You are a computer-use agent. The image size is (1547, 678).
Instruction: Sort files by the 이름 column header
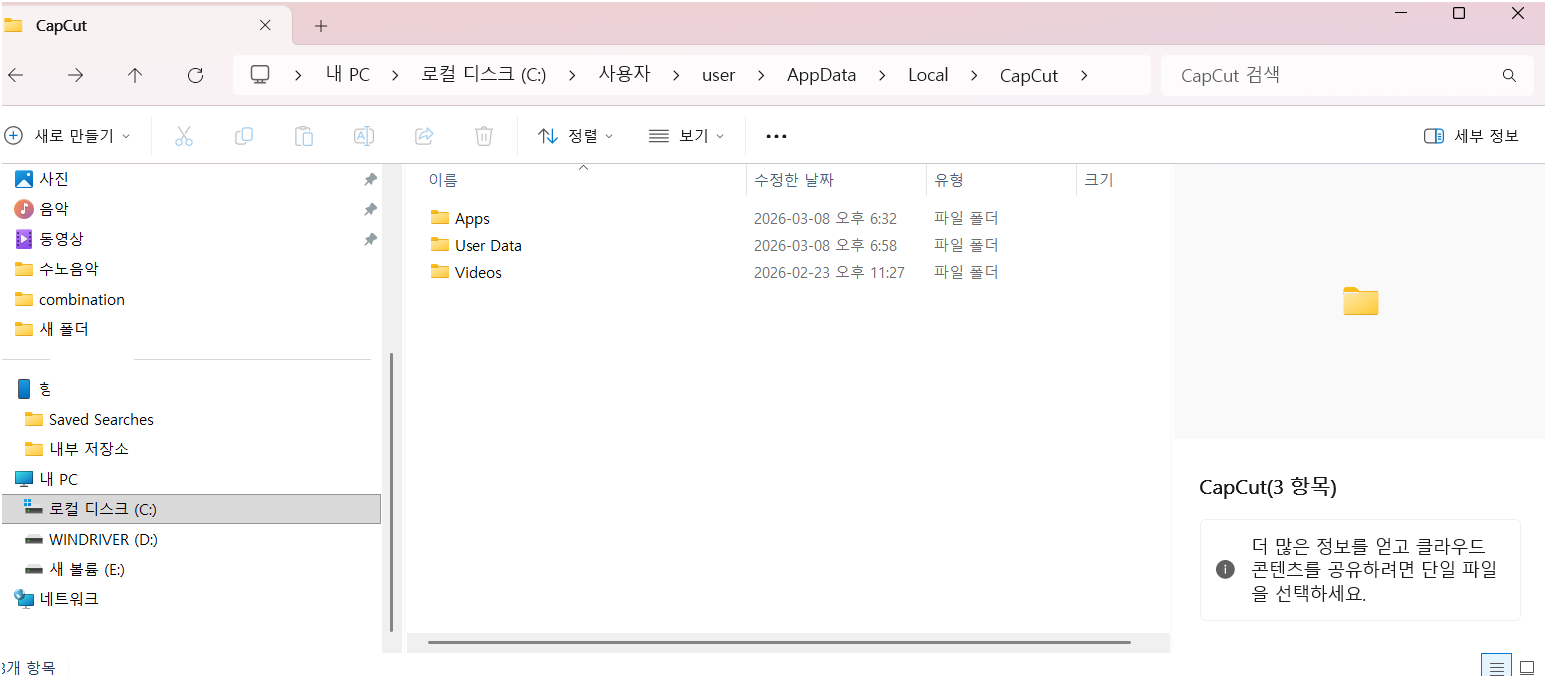click(444, 180)
